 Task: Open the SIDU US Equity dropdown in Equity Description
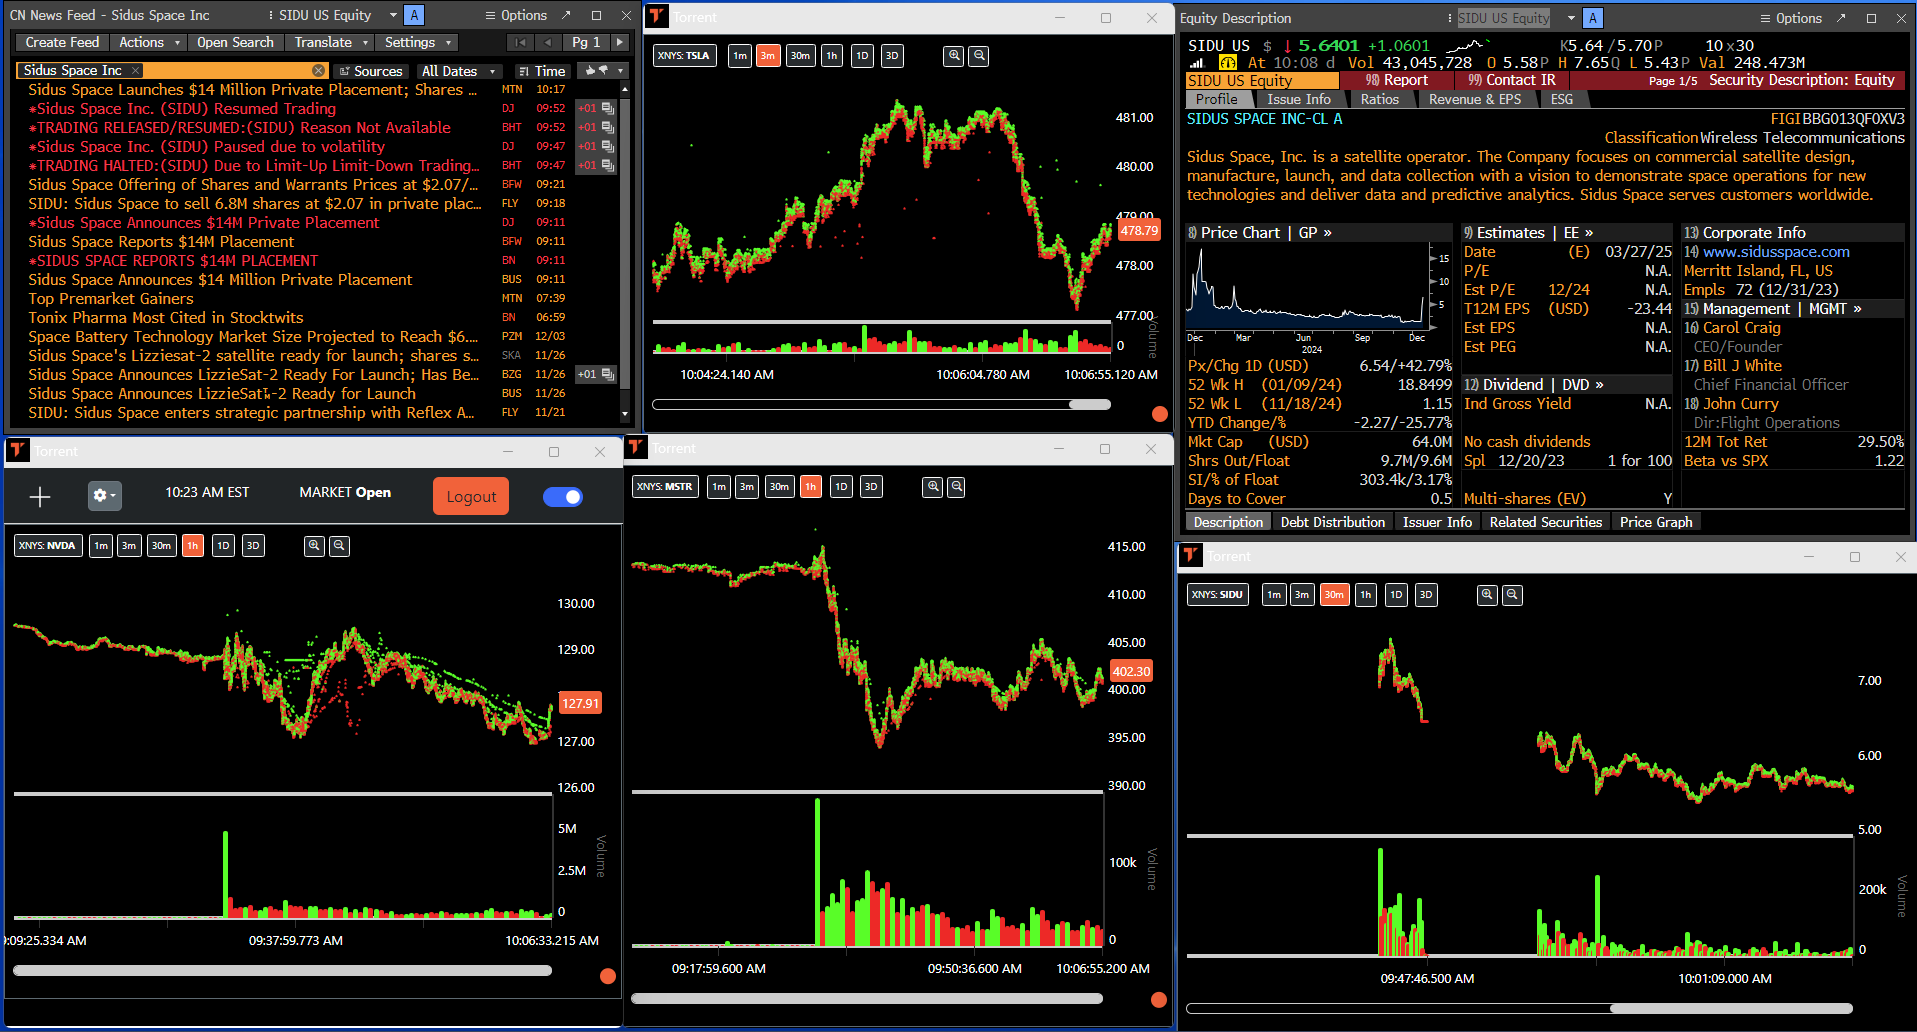point(1571,18)
